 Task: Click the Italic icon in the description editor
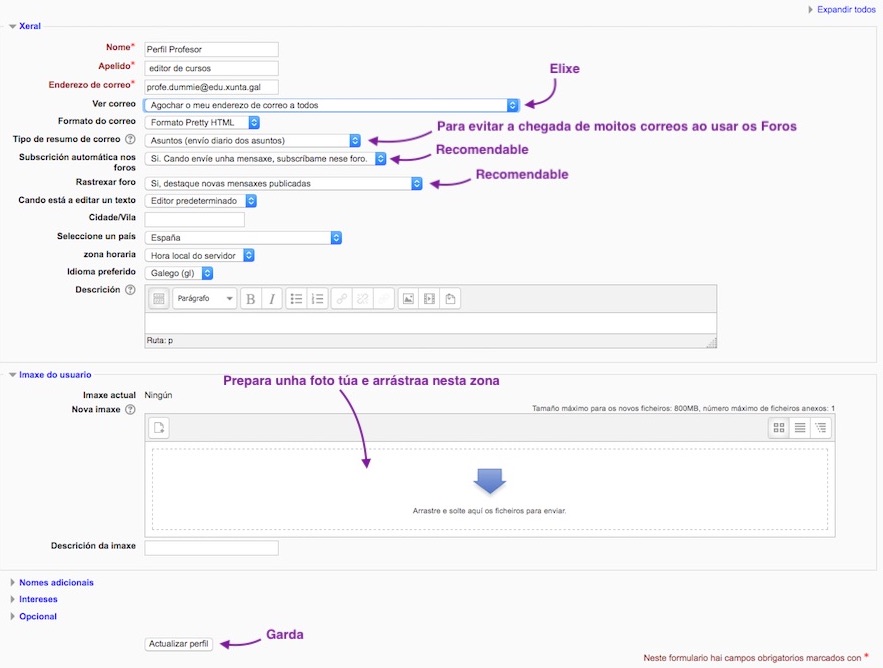(x=271, y=299)
